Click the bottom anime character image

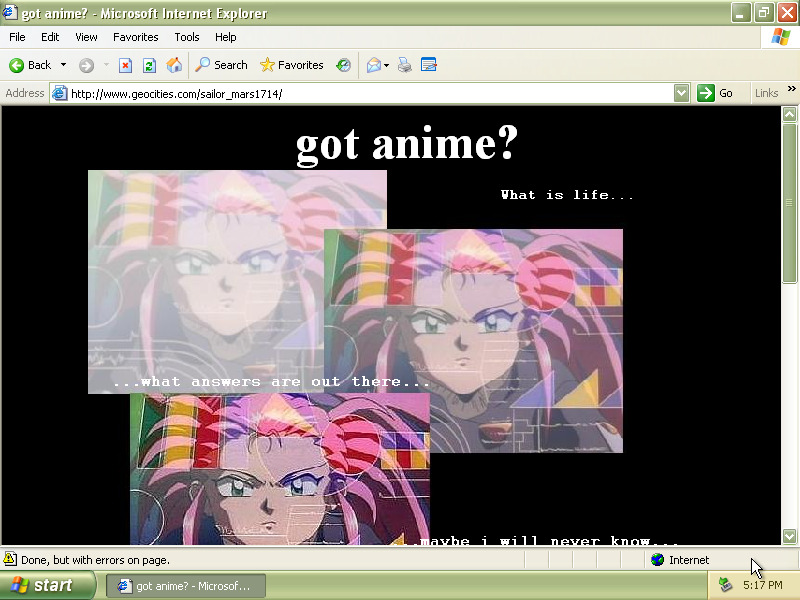coord(280,469)
